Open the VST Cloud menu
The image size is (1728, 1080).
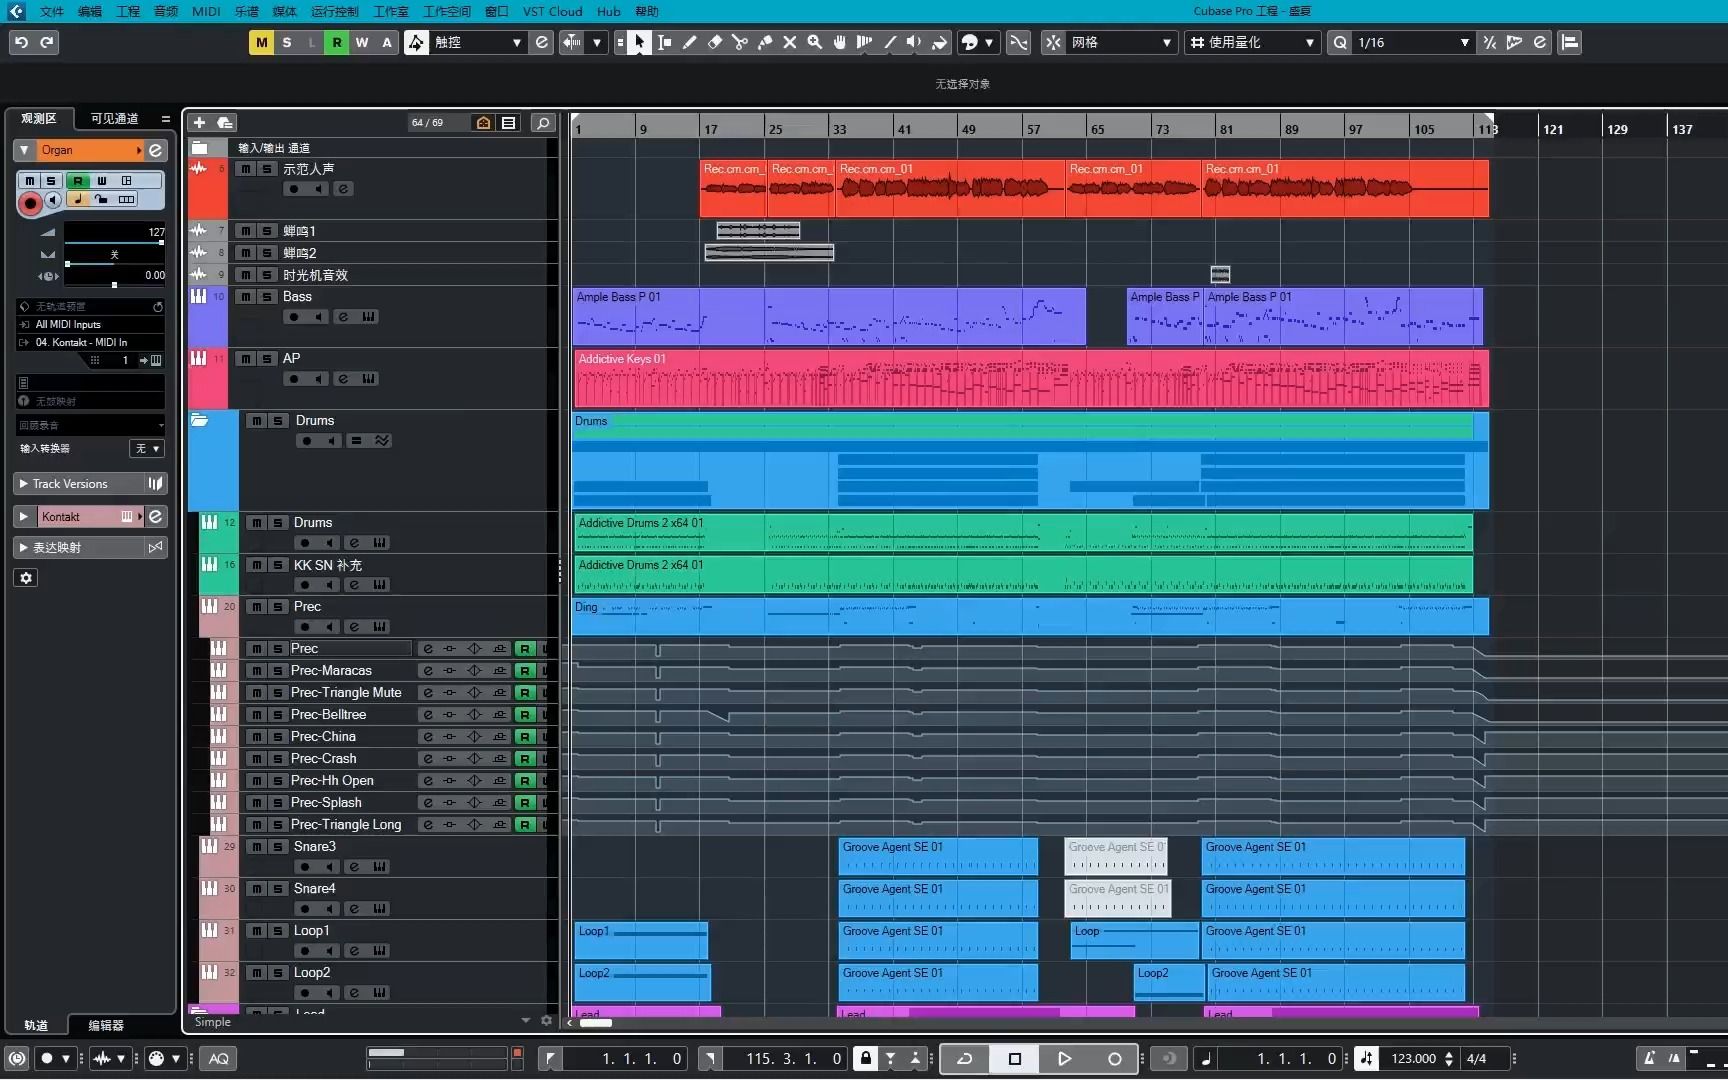click(x=552, y=11)
